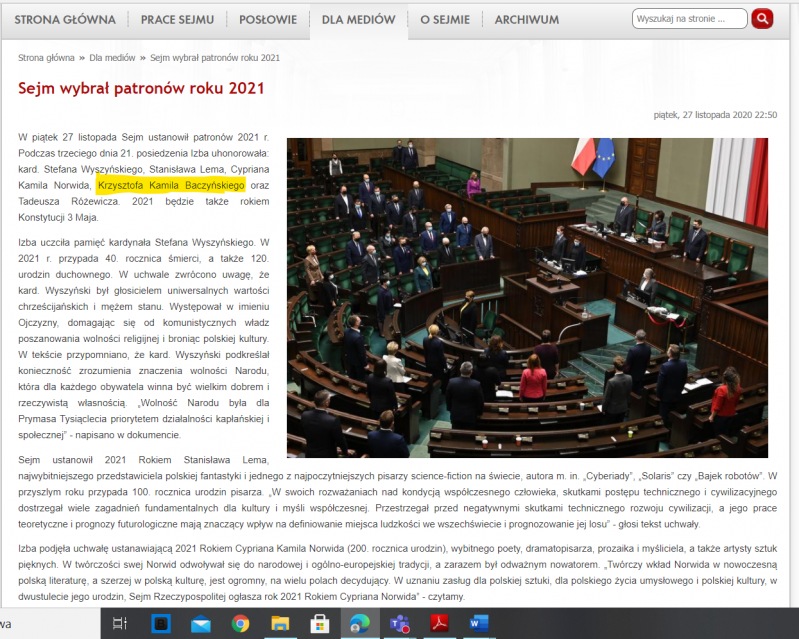This screenshot has width=799, height=639.
Task: Click the highlighted 'Krzysztofa Kamila Baczyńskiego' text
Action: [171, 185]
